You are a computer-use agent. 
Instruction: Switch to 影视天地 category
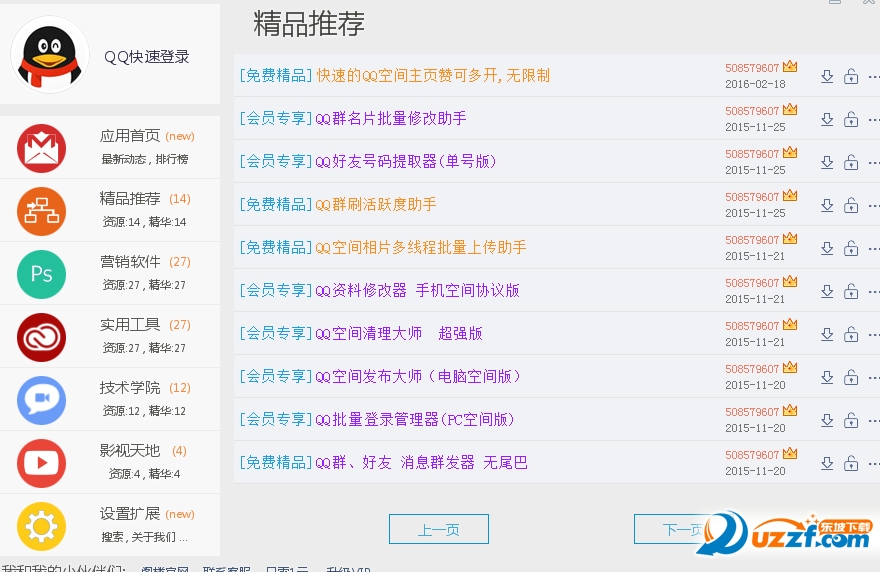coord(130,450)
